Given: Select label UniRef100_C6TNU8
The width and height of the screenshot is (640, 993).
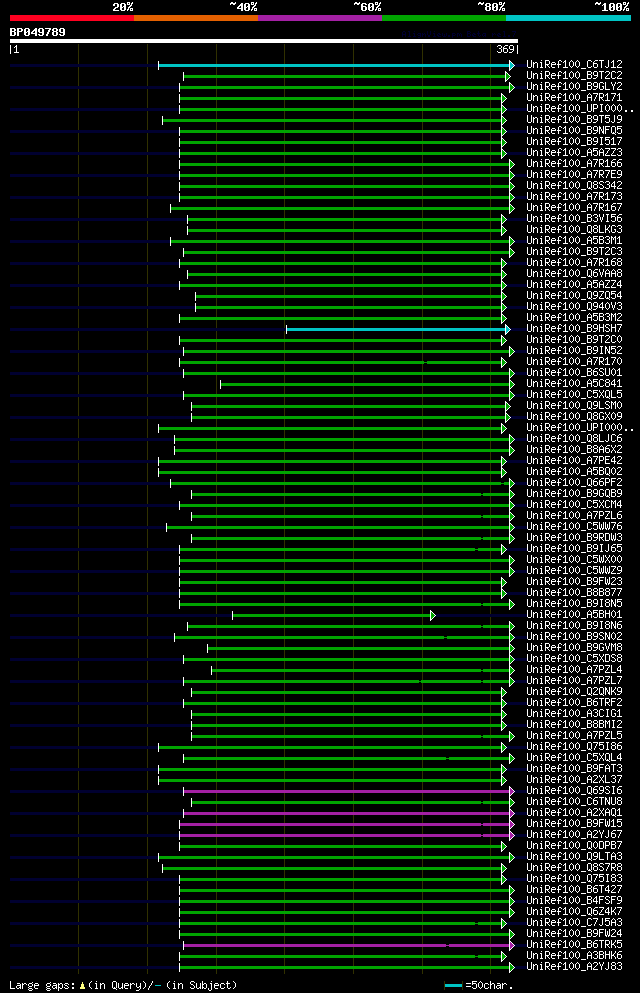Looking at the screenshot, I should 574,802.
